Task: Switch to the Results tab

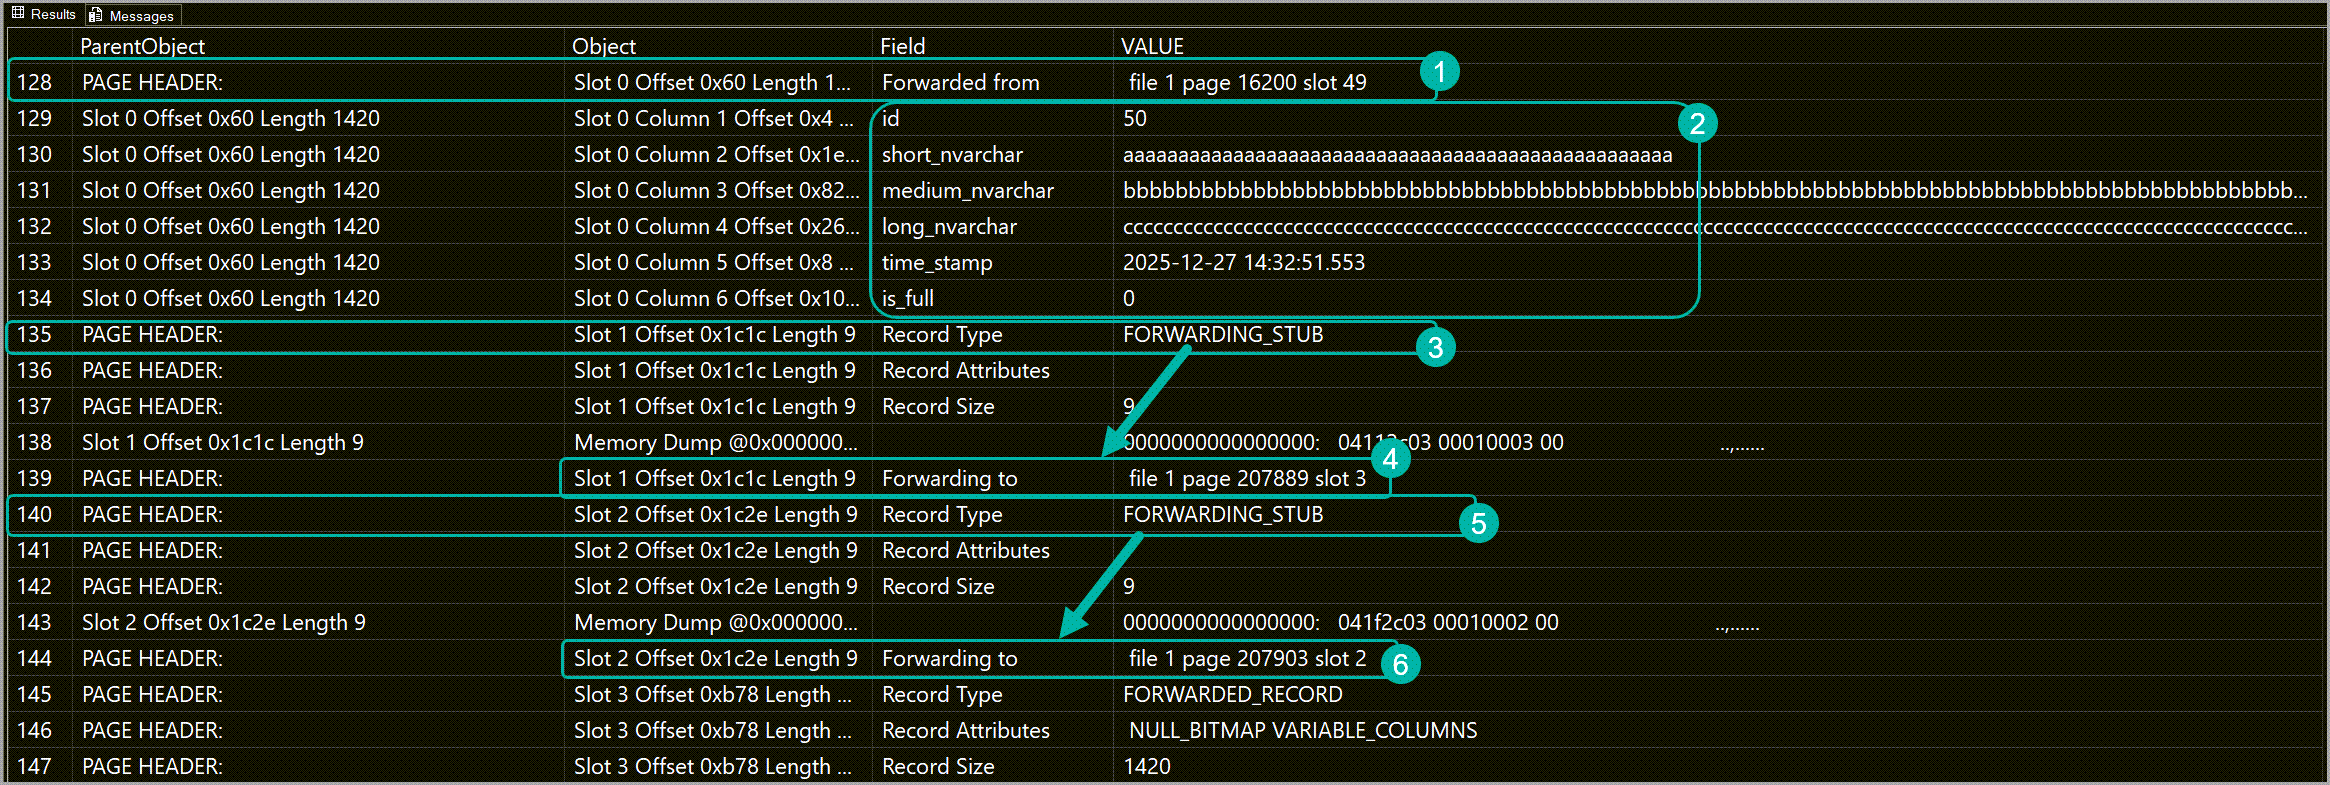Action: click(x=44, y=14)
